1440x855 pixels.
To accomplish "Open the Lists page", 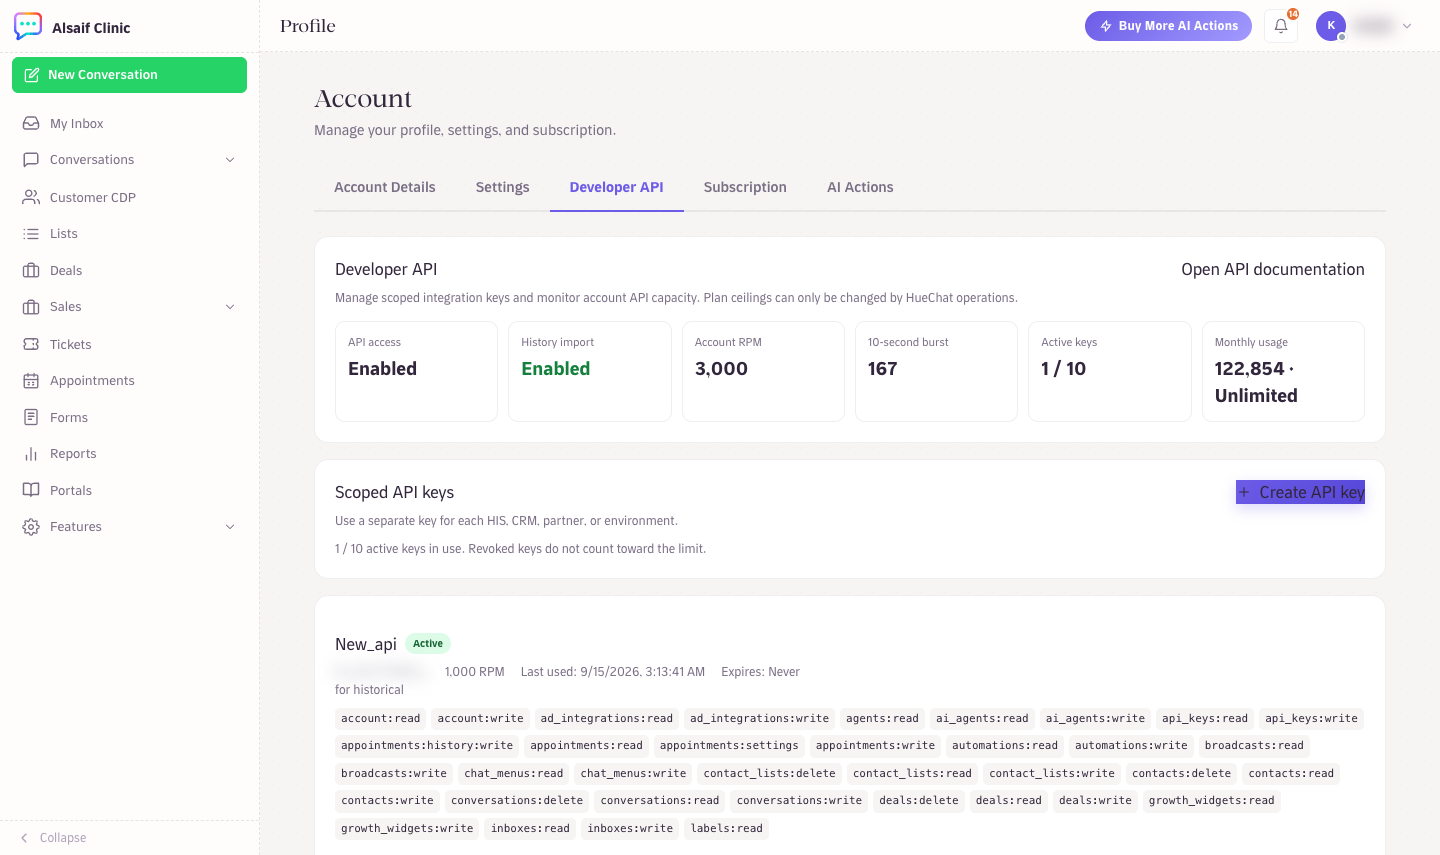I will click(x=129, y=233).
